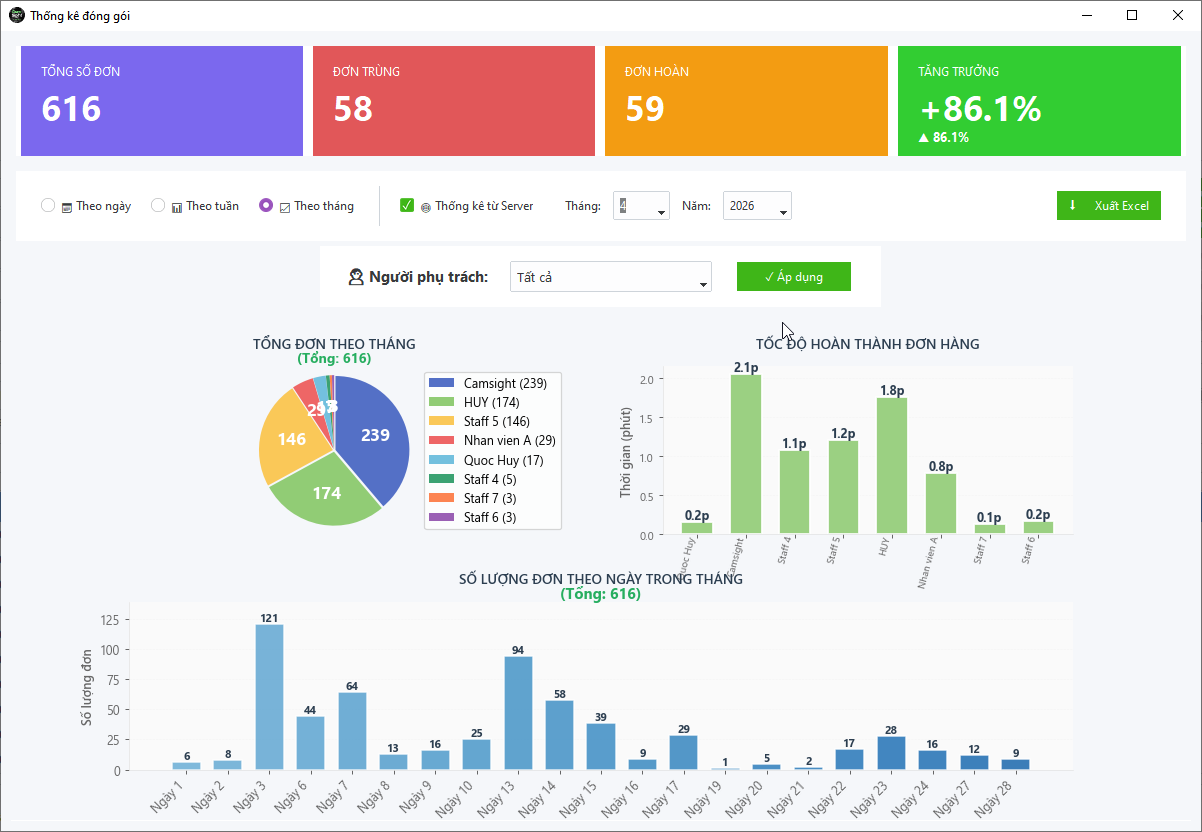1202x832 pixels.
Task: Click the Camsight blue legend swatch
Action: 441,384
